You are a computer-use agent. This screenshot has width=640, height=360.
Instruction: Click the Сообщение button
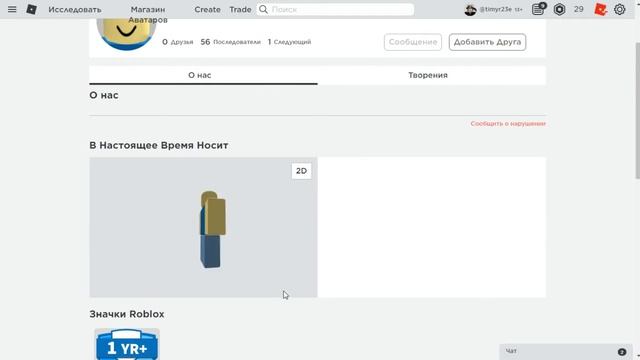pyautogui.click(x=413, y=42)
